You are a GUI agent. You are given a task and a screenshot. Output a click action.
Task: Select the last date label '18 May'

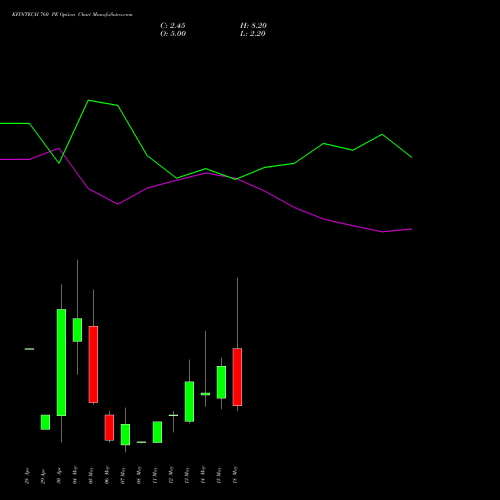tap(235, 475)
